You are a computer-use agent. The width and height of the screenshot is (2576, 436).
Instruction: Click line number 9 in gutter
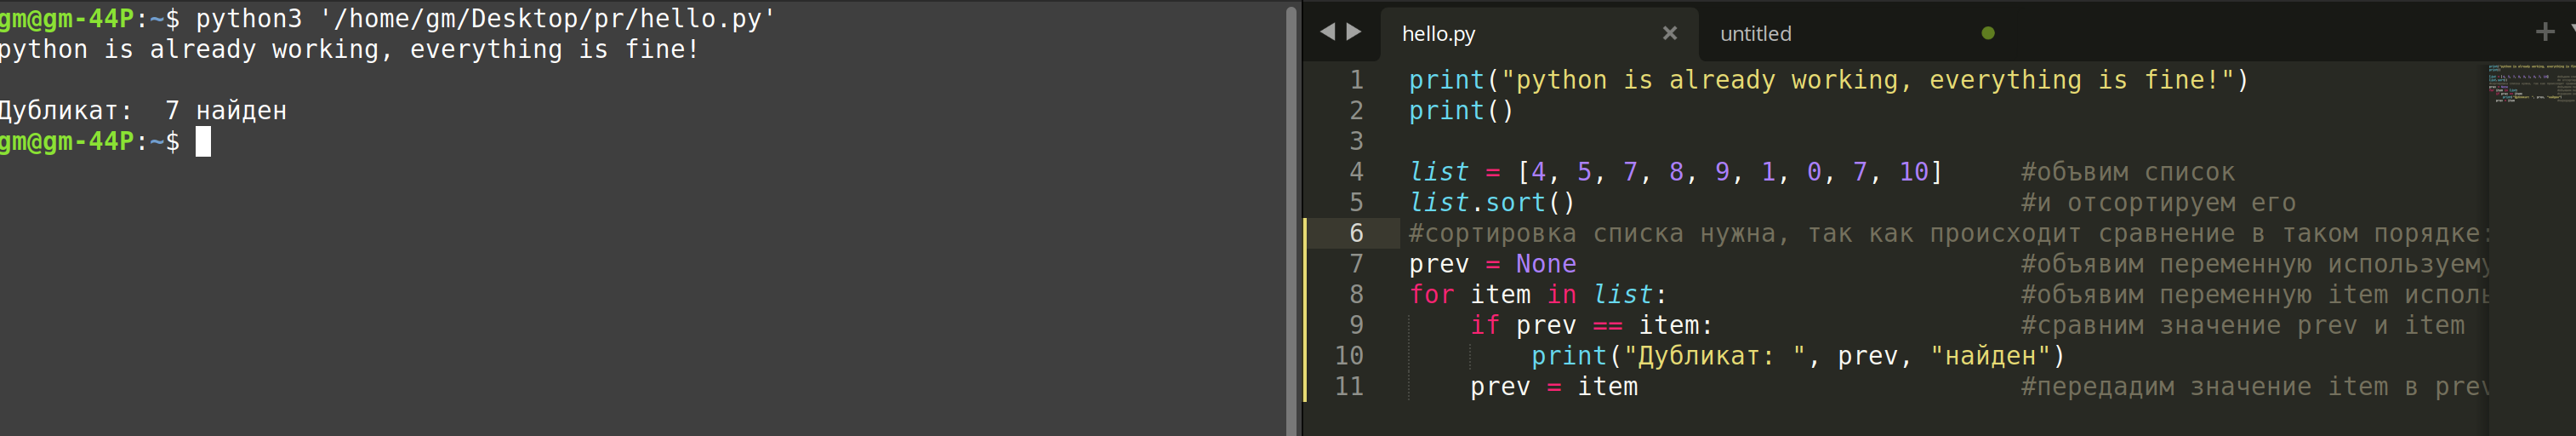point(1356,325)
